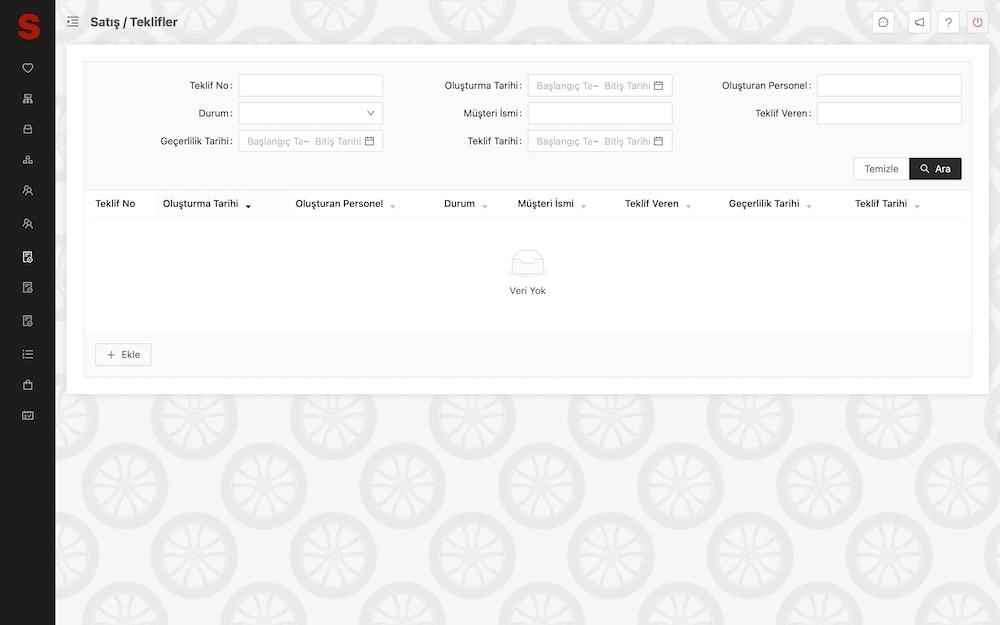The width and height of the screenshot is (1000, 625).
Task: Click the heart favorites icon in sidebar
Action: click(x=28, y=68)
